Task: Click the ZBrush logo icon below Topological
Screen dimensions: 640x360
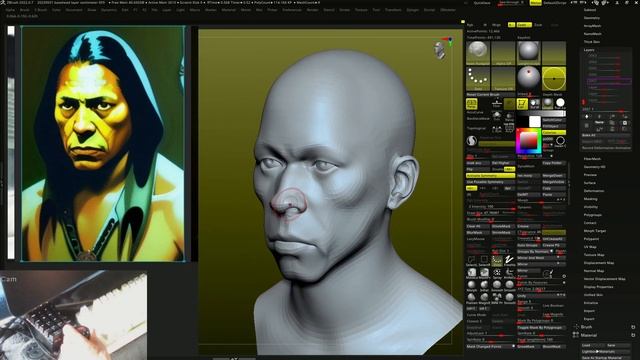Action: pyautogui.click(x=471, y=141)
